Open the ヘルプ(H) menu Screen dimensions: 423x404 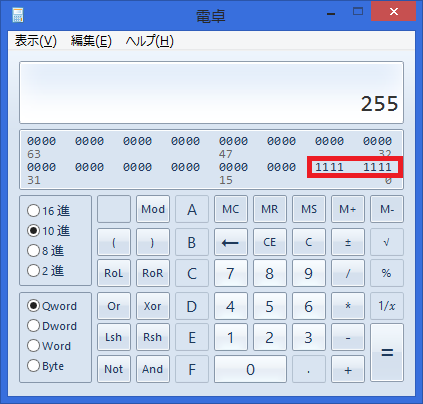(150, 41)
